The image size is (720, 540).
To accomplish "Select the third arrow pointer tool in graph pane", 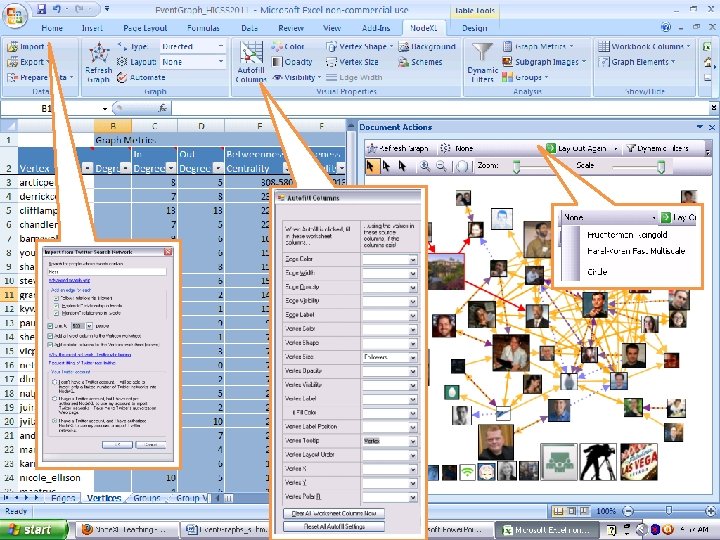I will tap(402, 166).
